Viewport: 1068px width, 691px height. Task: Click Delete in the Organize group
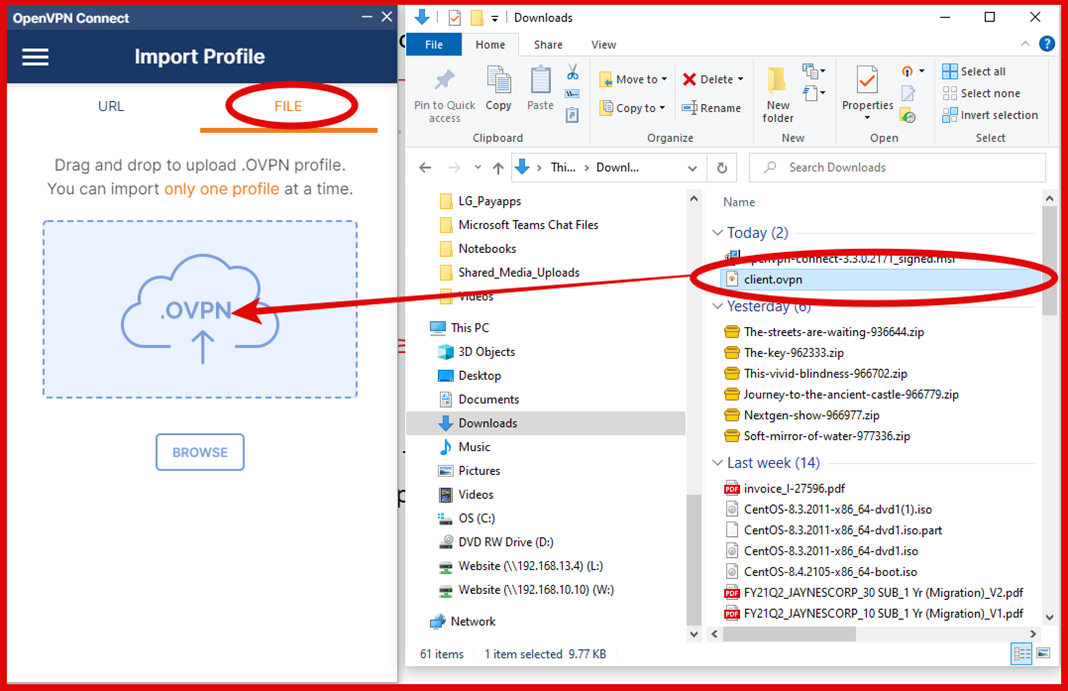712,80
